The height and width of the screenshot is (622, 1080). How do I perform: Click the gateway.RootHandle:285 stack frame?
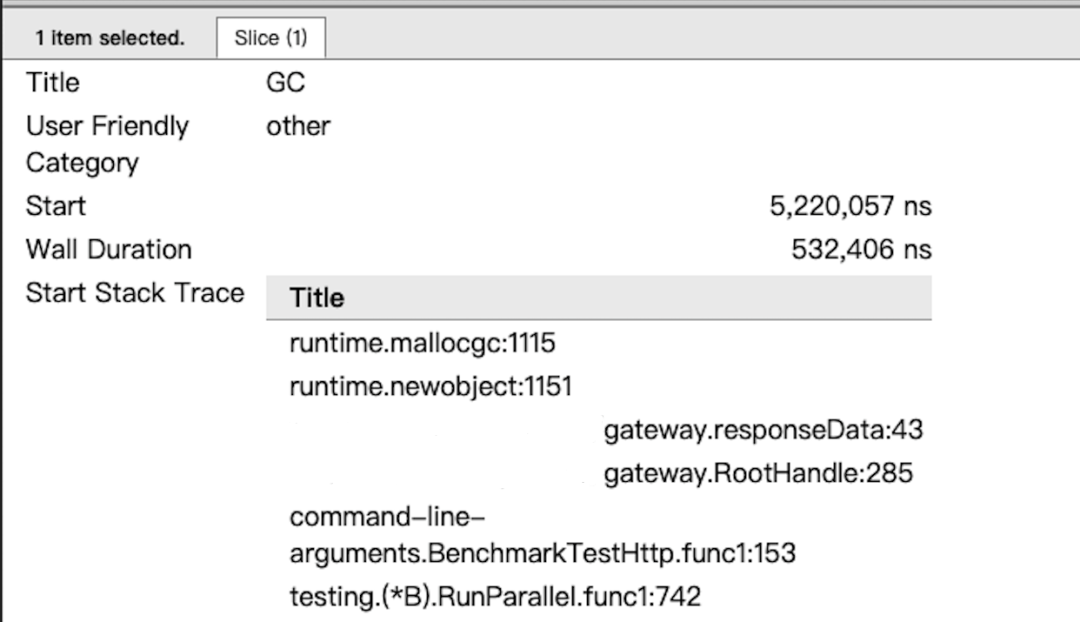757,473
